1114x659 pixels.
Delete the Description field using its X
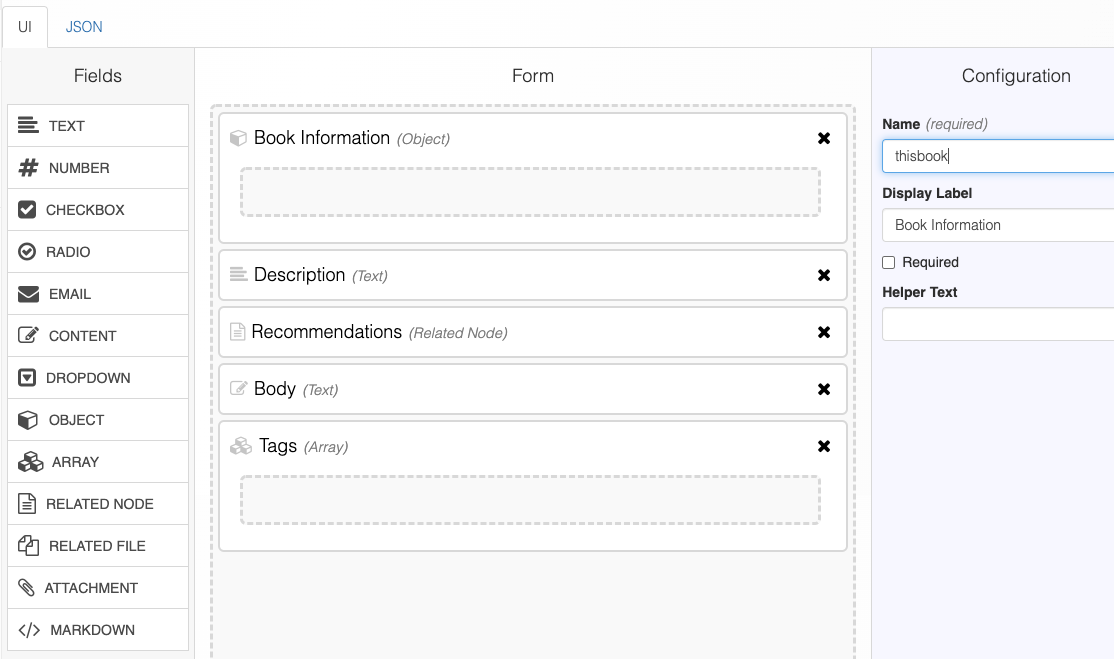824,275
